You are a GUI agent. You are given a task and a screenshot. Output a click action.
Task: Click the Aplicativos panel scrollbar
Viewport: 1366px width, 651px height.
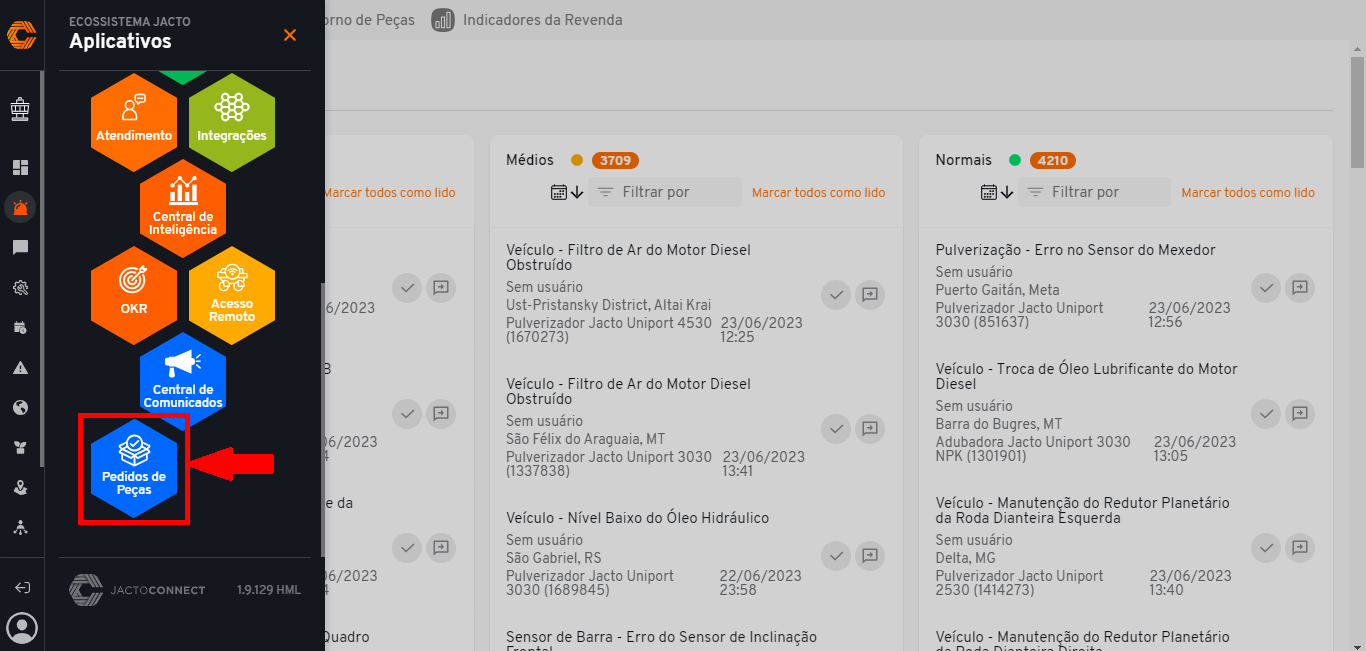click(x=321, y=418)
